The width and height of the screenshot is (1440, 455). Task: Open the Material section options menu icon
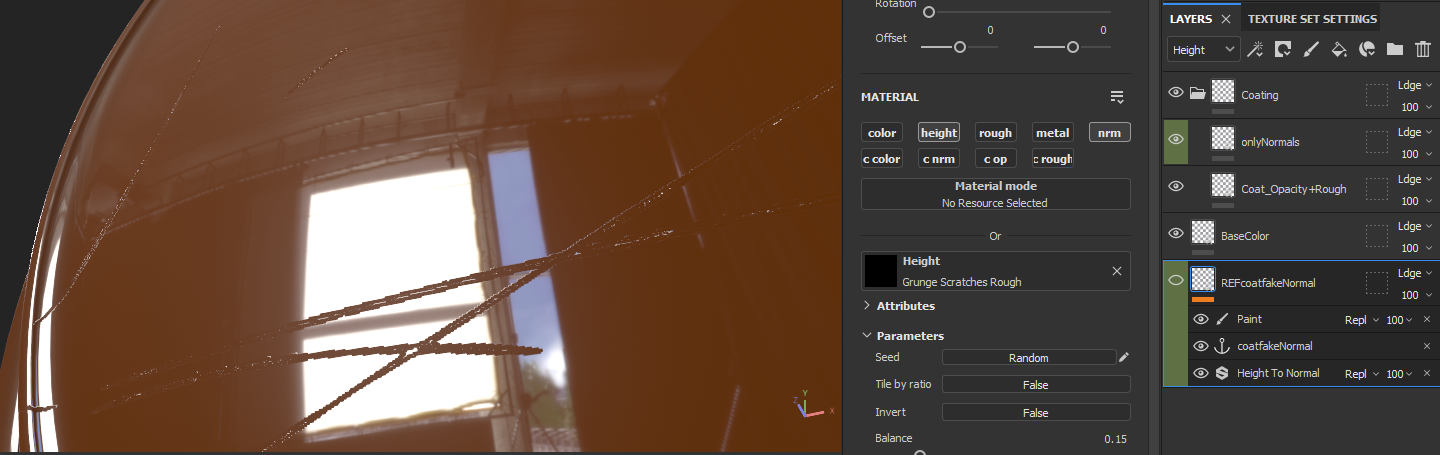click(1117, 97)
